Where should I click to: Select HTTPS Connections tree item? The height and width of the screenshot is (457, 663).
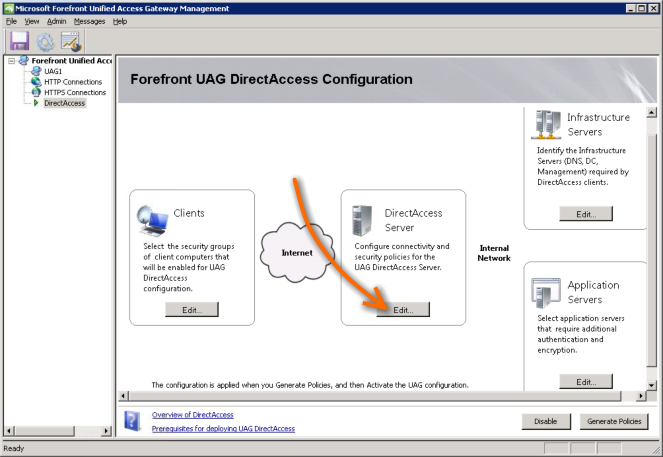tap(75, 92)
